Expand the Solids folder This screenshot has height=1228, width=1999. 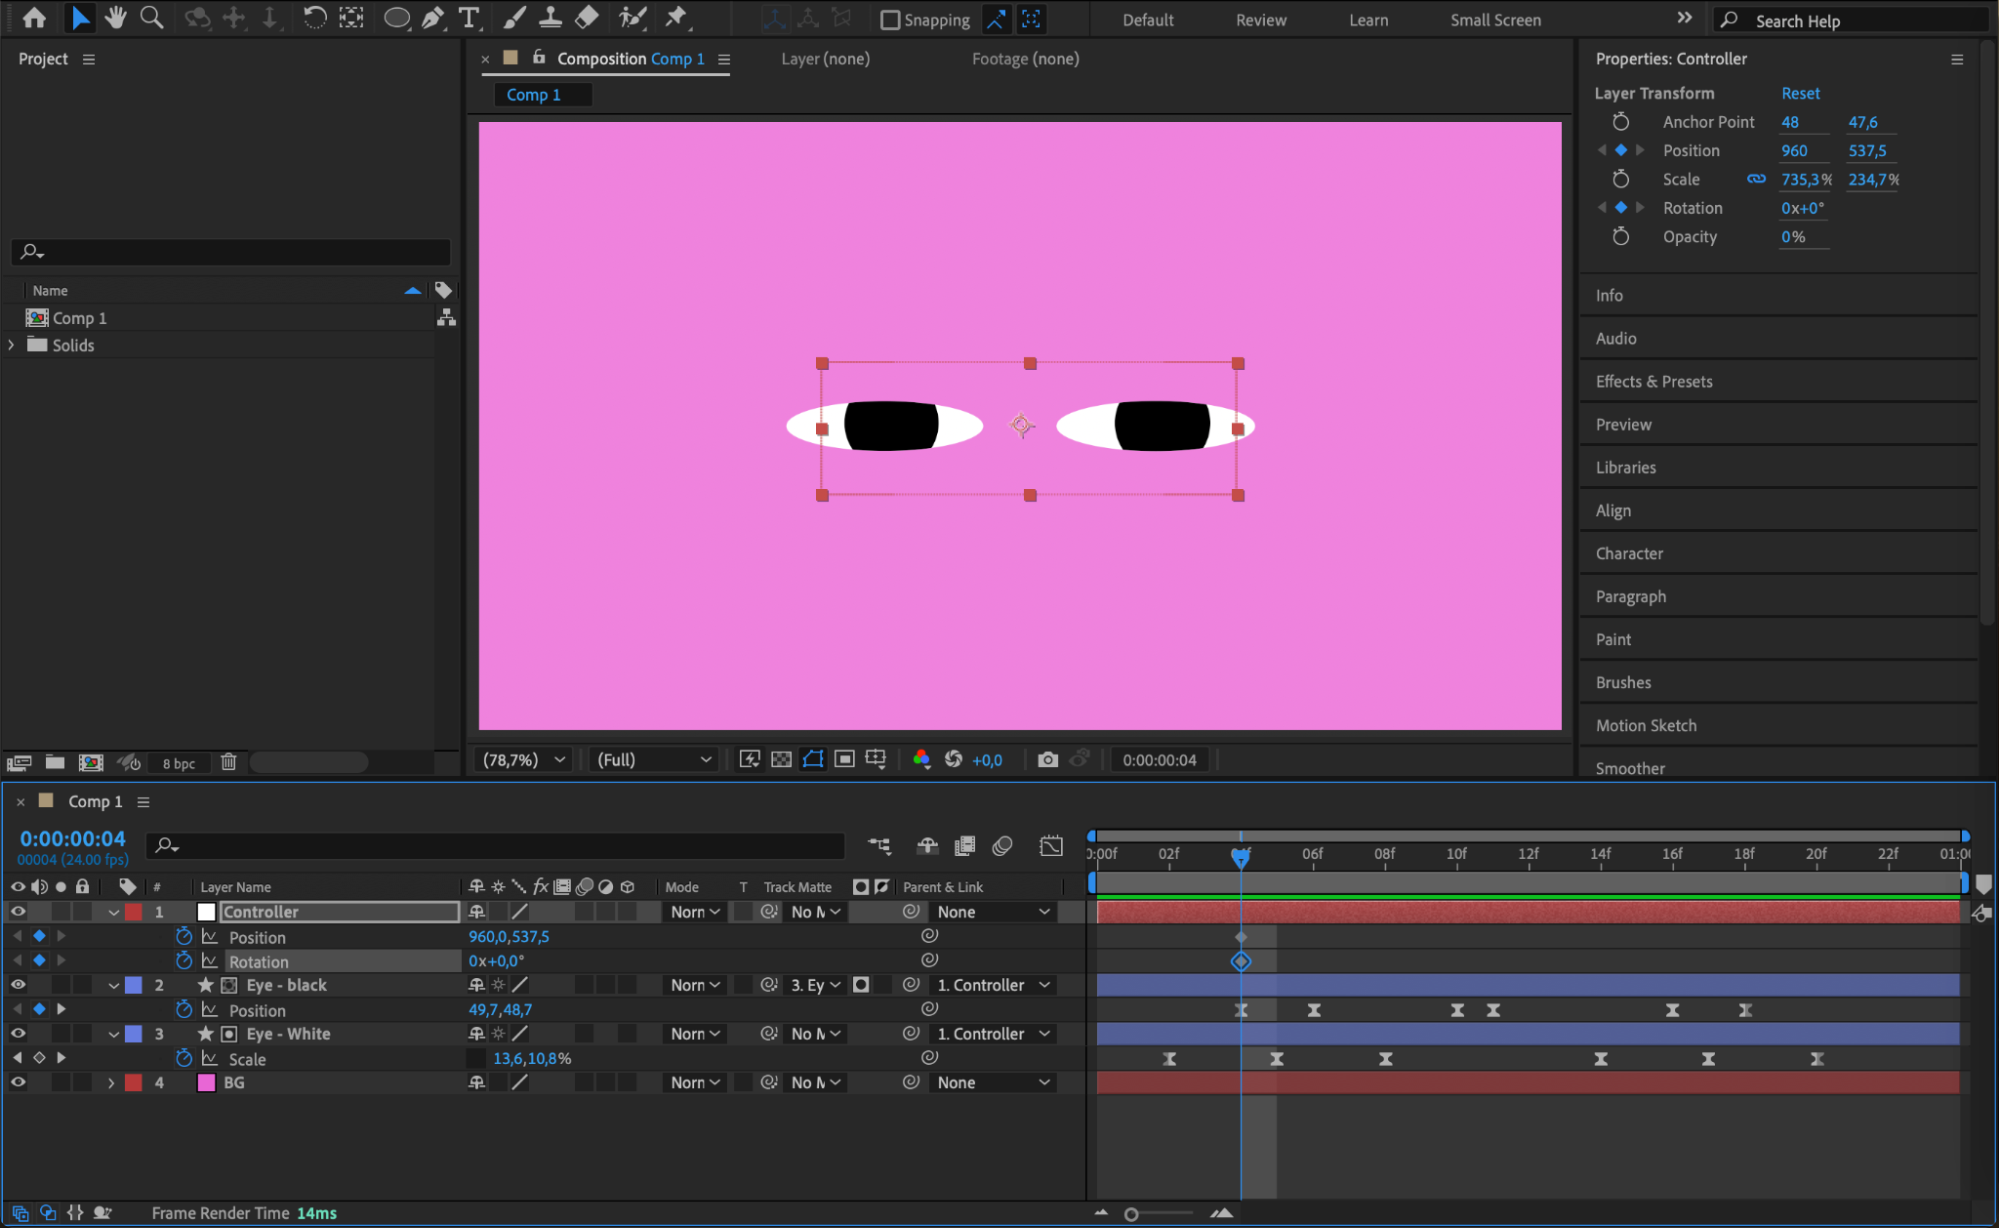(x=11, y=345)
